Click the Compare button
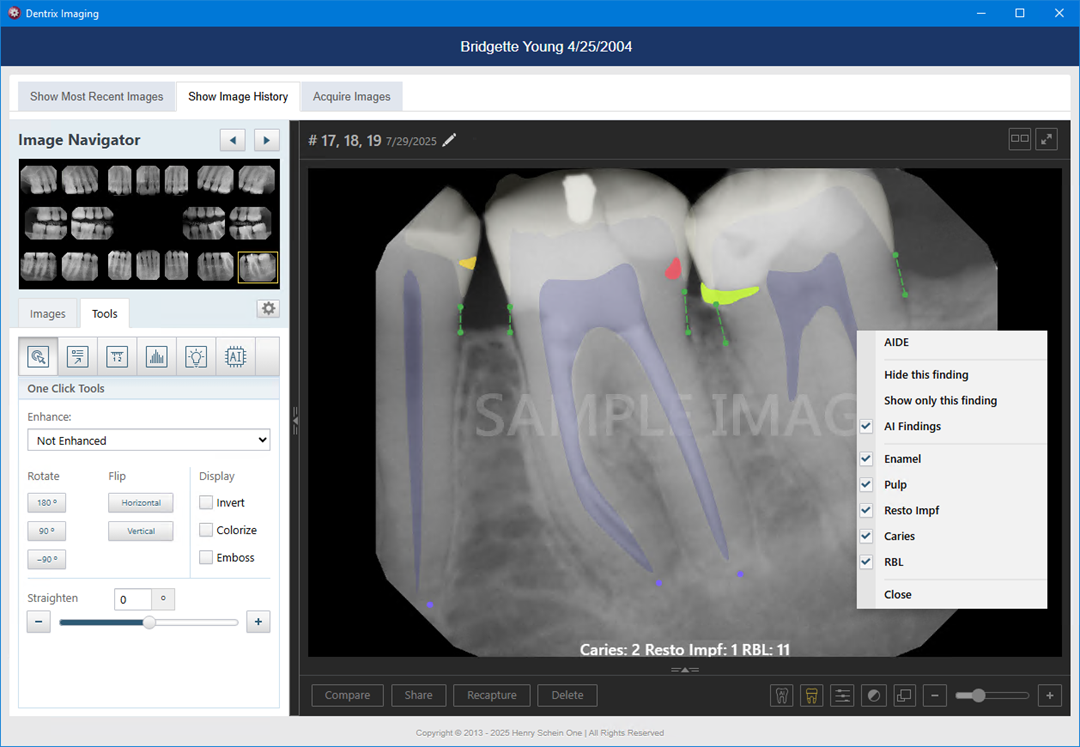 click(x=347, y=695)
